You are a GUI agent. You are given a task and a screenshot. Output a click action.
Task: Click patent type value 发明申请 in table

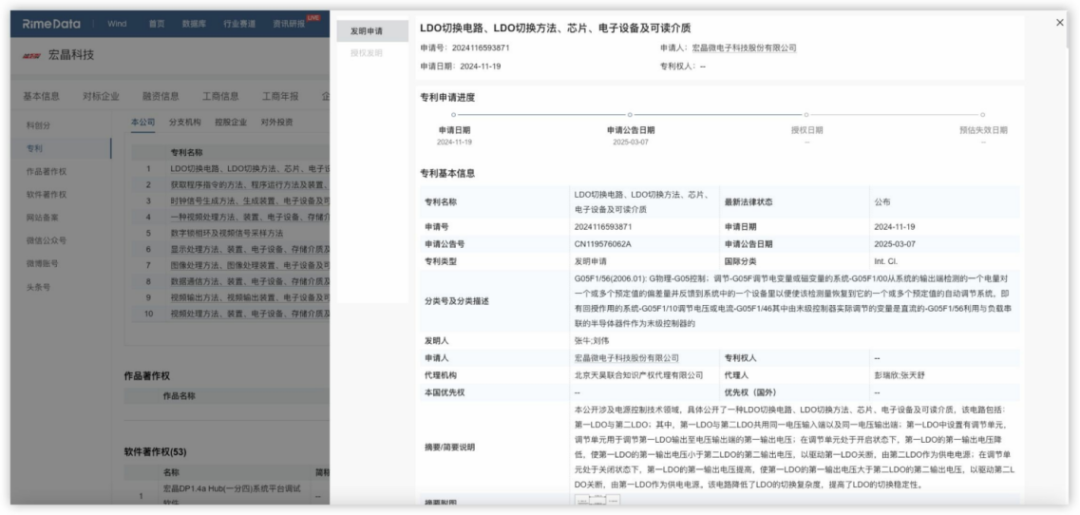tap(590, 262)
